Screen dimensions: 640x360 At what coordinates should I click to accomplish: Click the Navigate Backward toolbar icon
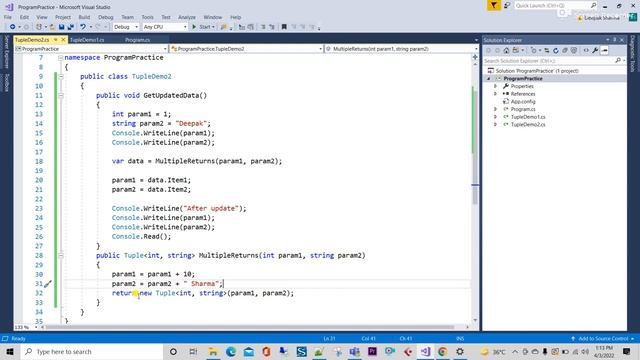click(13, 27)
